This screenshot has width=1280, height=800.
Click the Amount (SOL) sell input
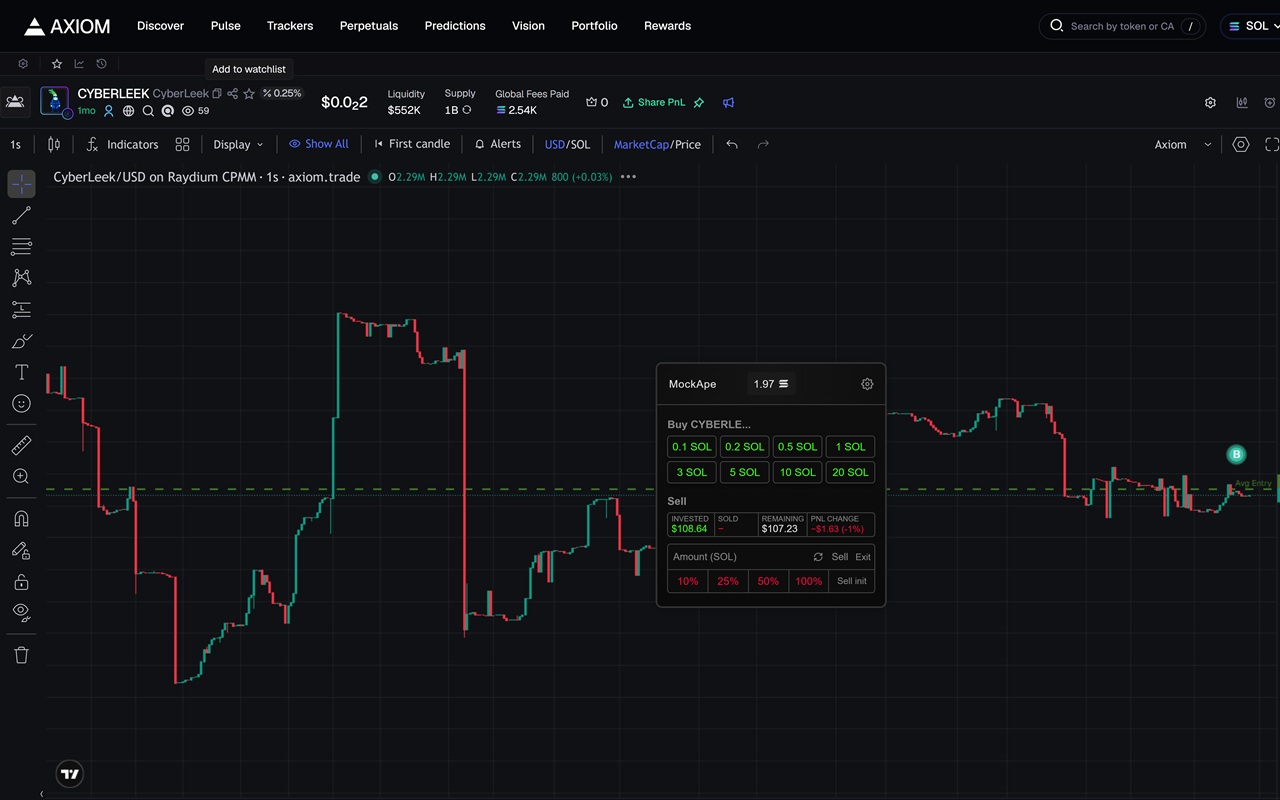[738, 556]
